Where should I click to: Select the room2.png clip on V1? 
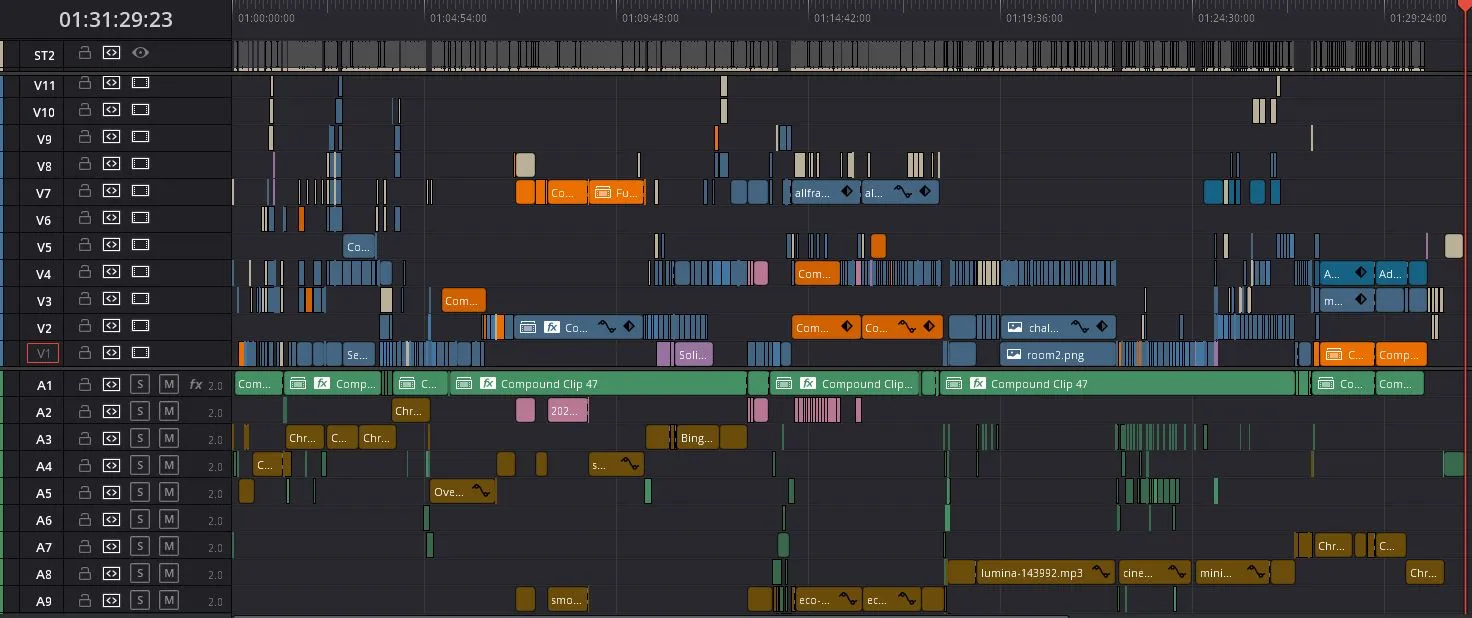[x=1058, y=354]
